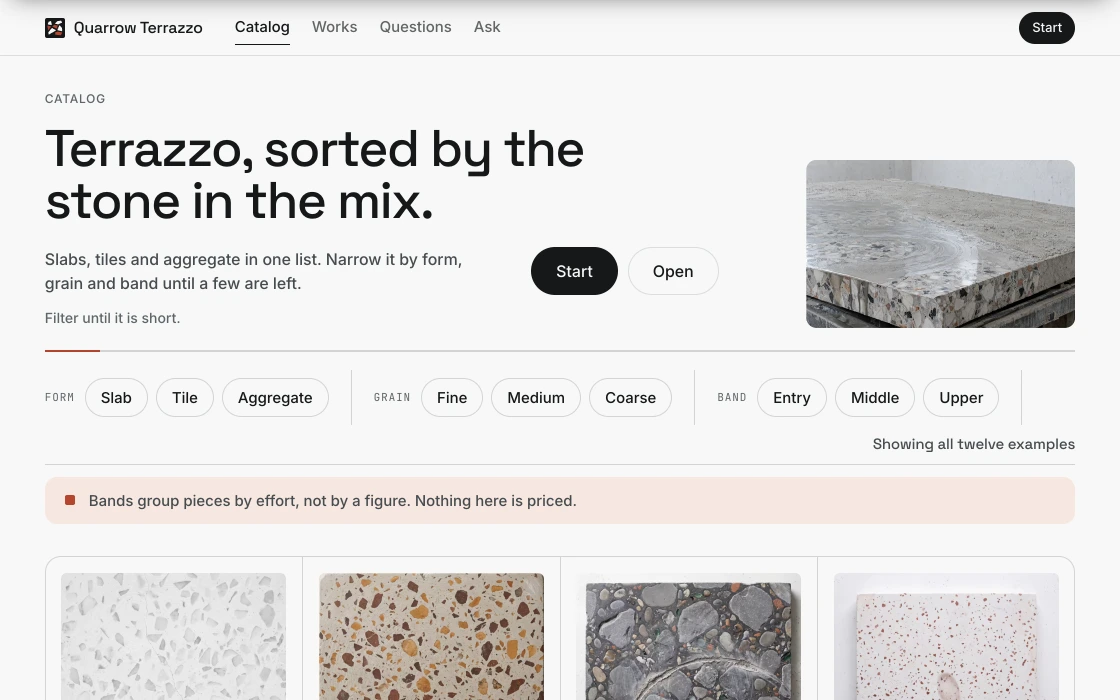1120x700 pixels.
Task: Select the Upper band chip
Action: pos(961,398)
